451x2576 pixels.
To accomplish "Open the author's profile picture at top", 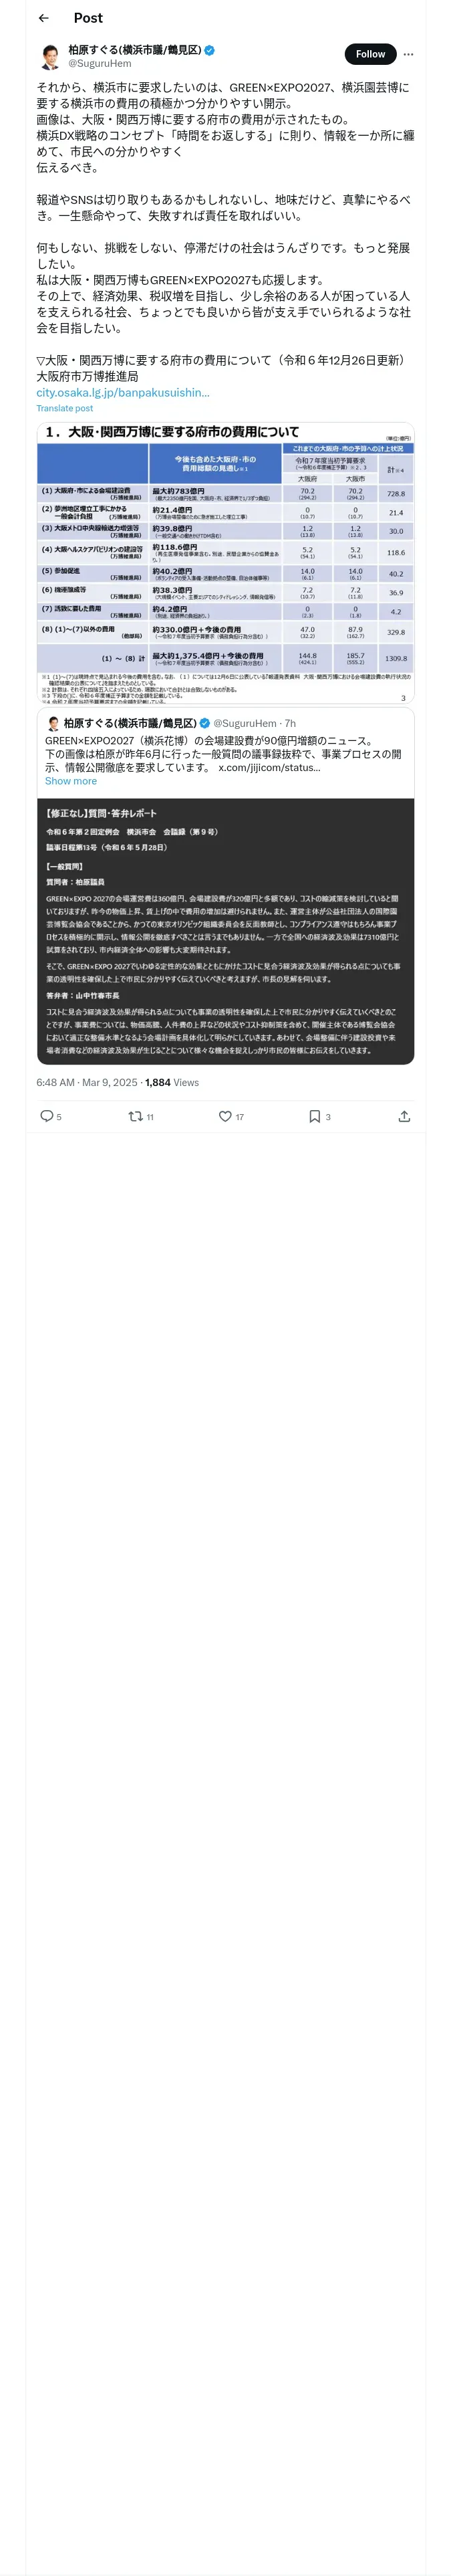I will tap(50, 56).
